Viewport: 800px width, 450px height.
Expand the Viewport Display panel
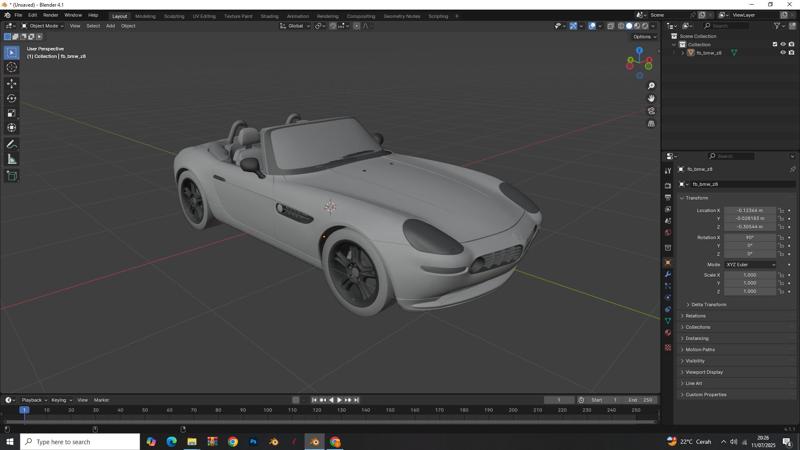point(702,372)
